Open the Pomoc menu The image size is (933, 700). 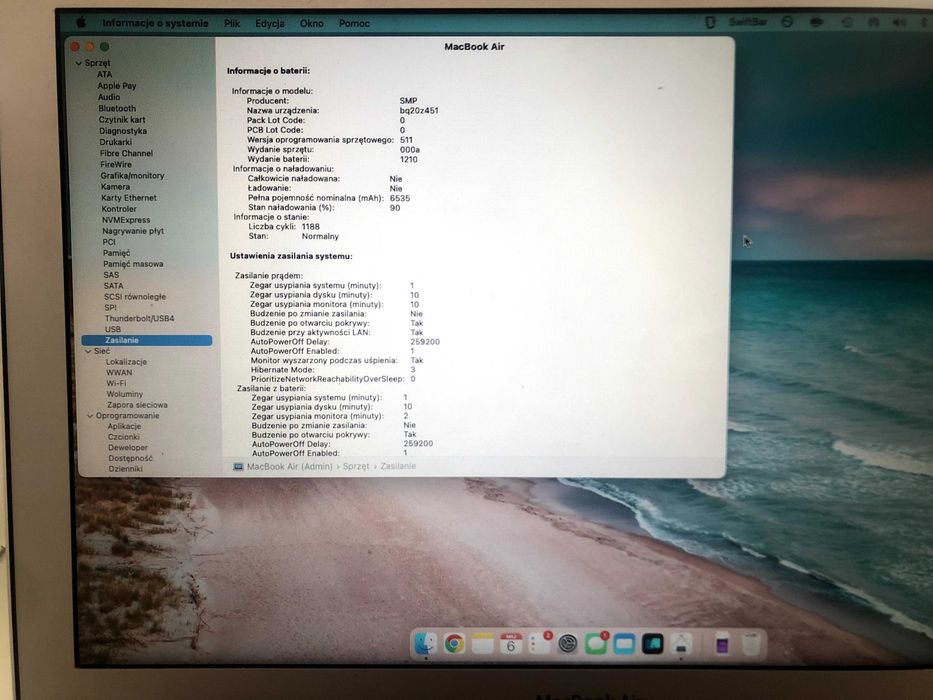pyautogui.click(x=355, y=23)
